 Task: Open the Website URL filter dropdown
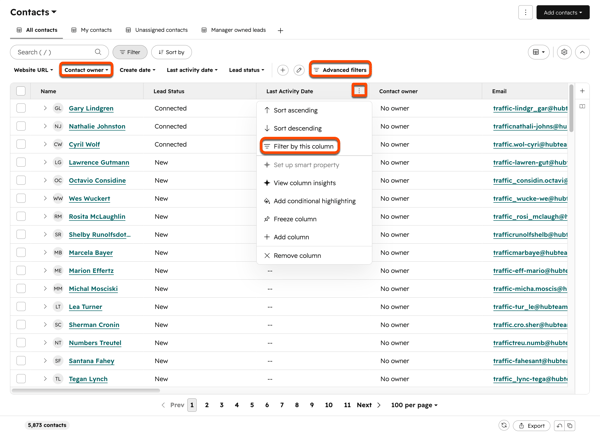(33, 70)
